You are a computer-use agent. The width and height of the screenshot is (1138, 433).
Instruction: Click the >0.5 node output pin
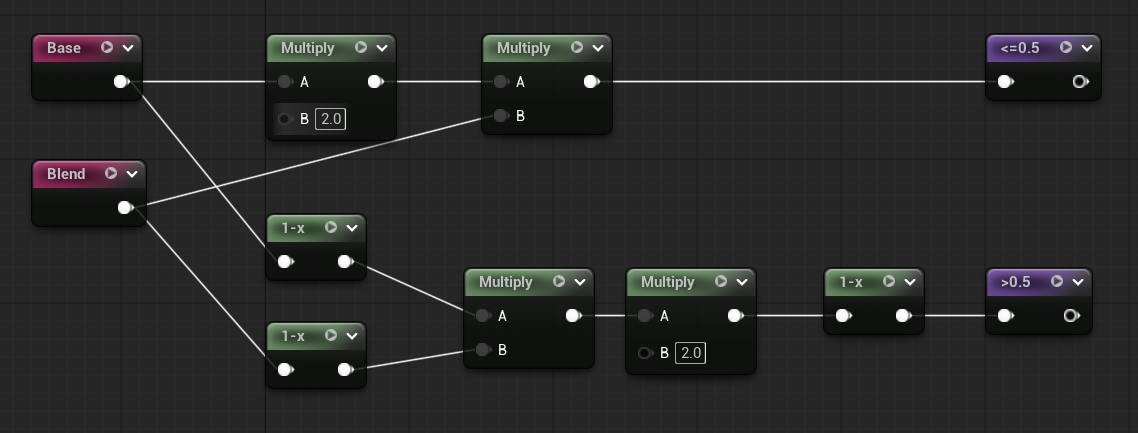point(1071,316)
